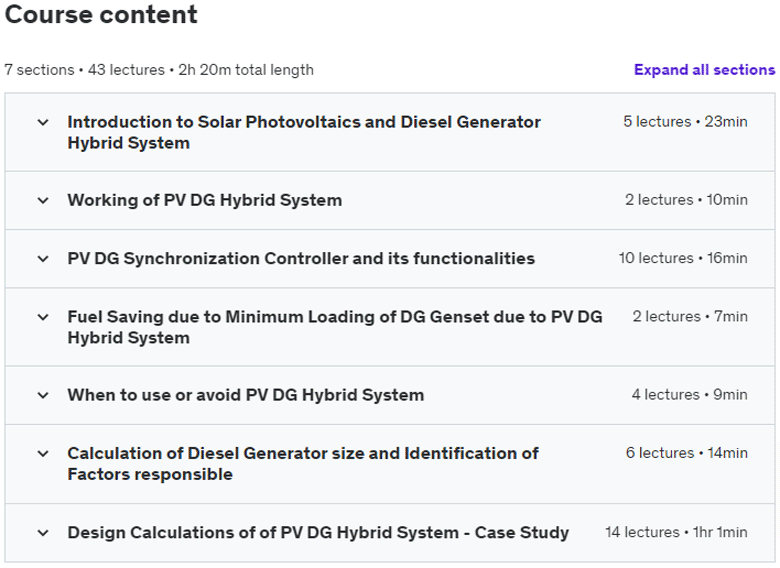Screen dimensions: 780x568
Task: Expand chevron beside Calculation of Diesel Generator size
Action: tap(43, 454)
